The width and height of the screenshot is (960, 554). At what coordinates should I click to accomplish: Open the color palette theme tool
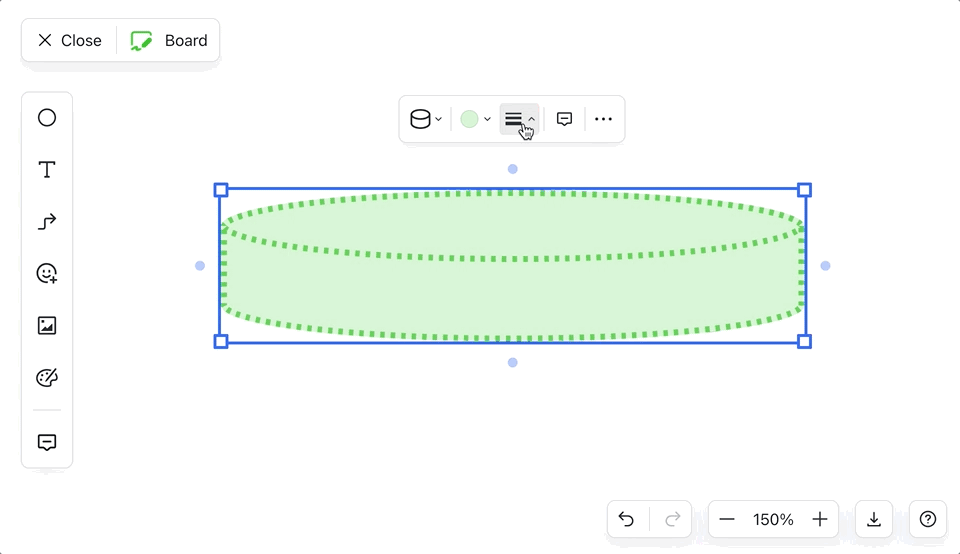point(47,377)
